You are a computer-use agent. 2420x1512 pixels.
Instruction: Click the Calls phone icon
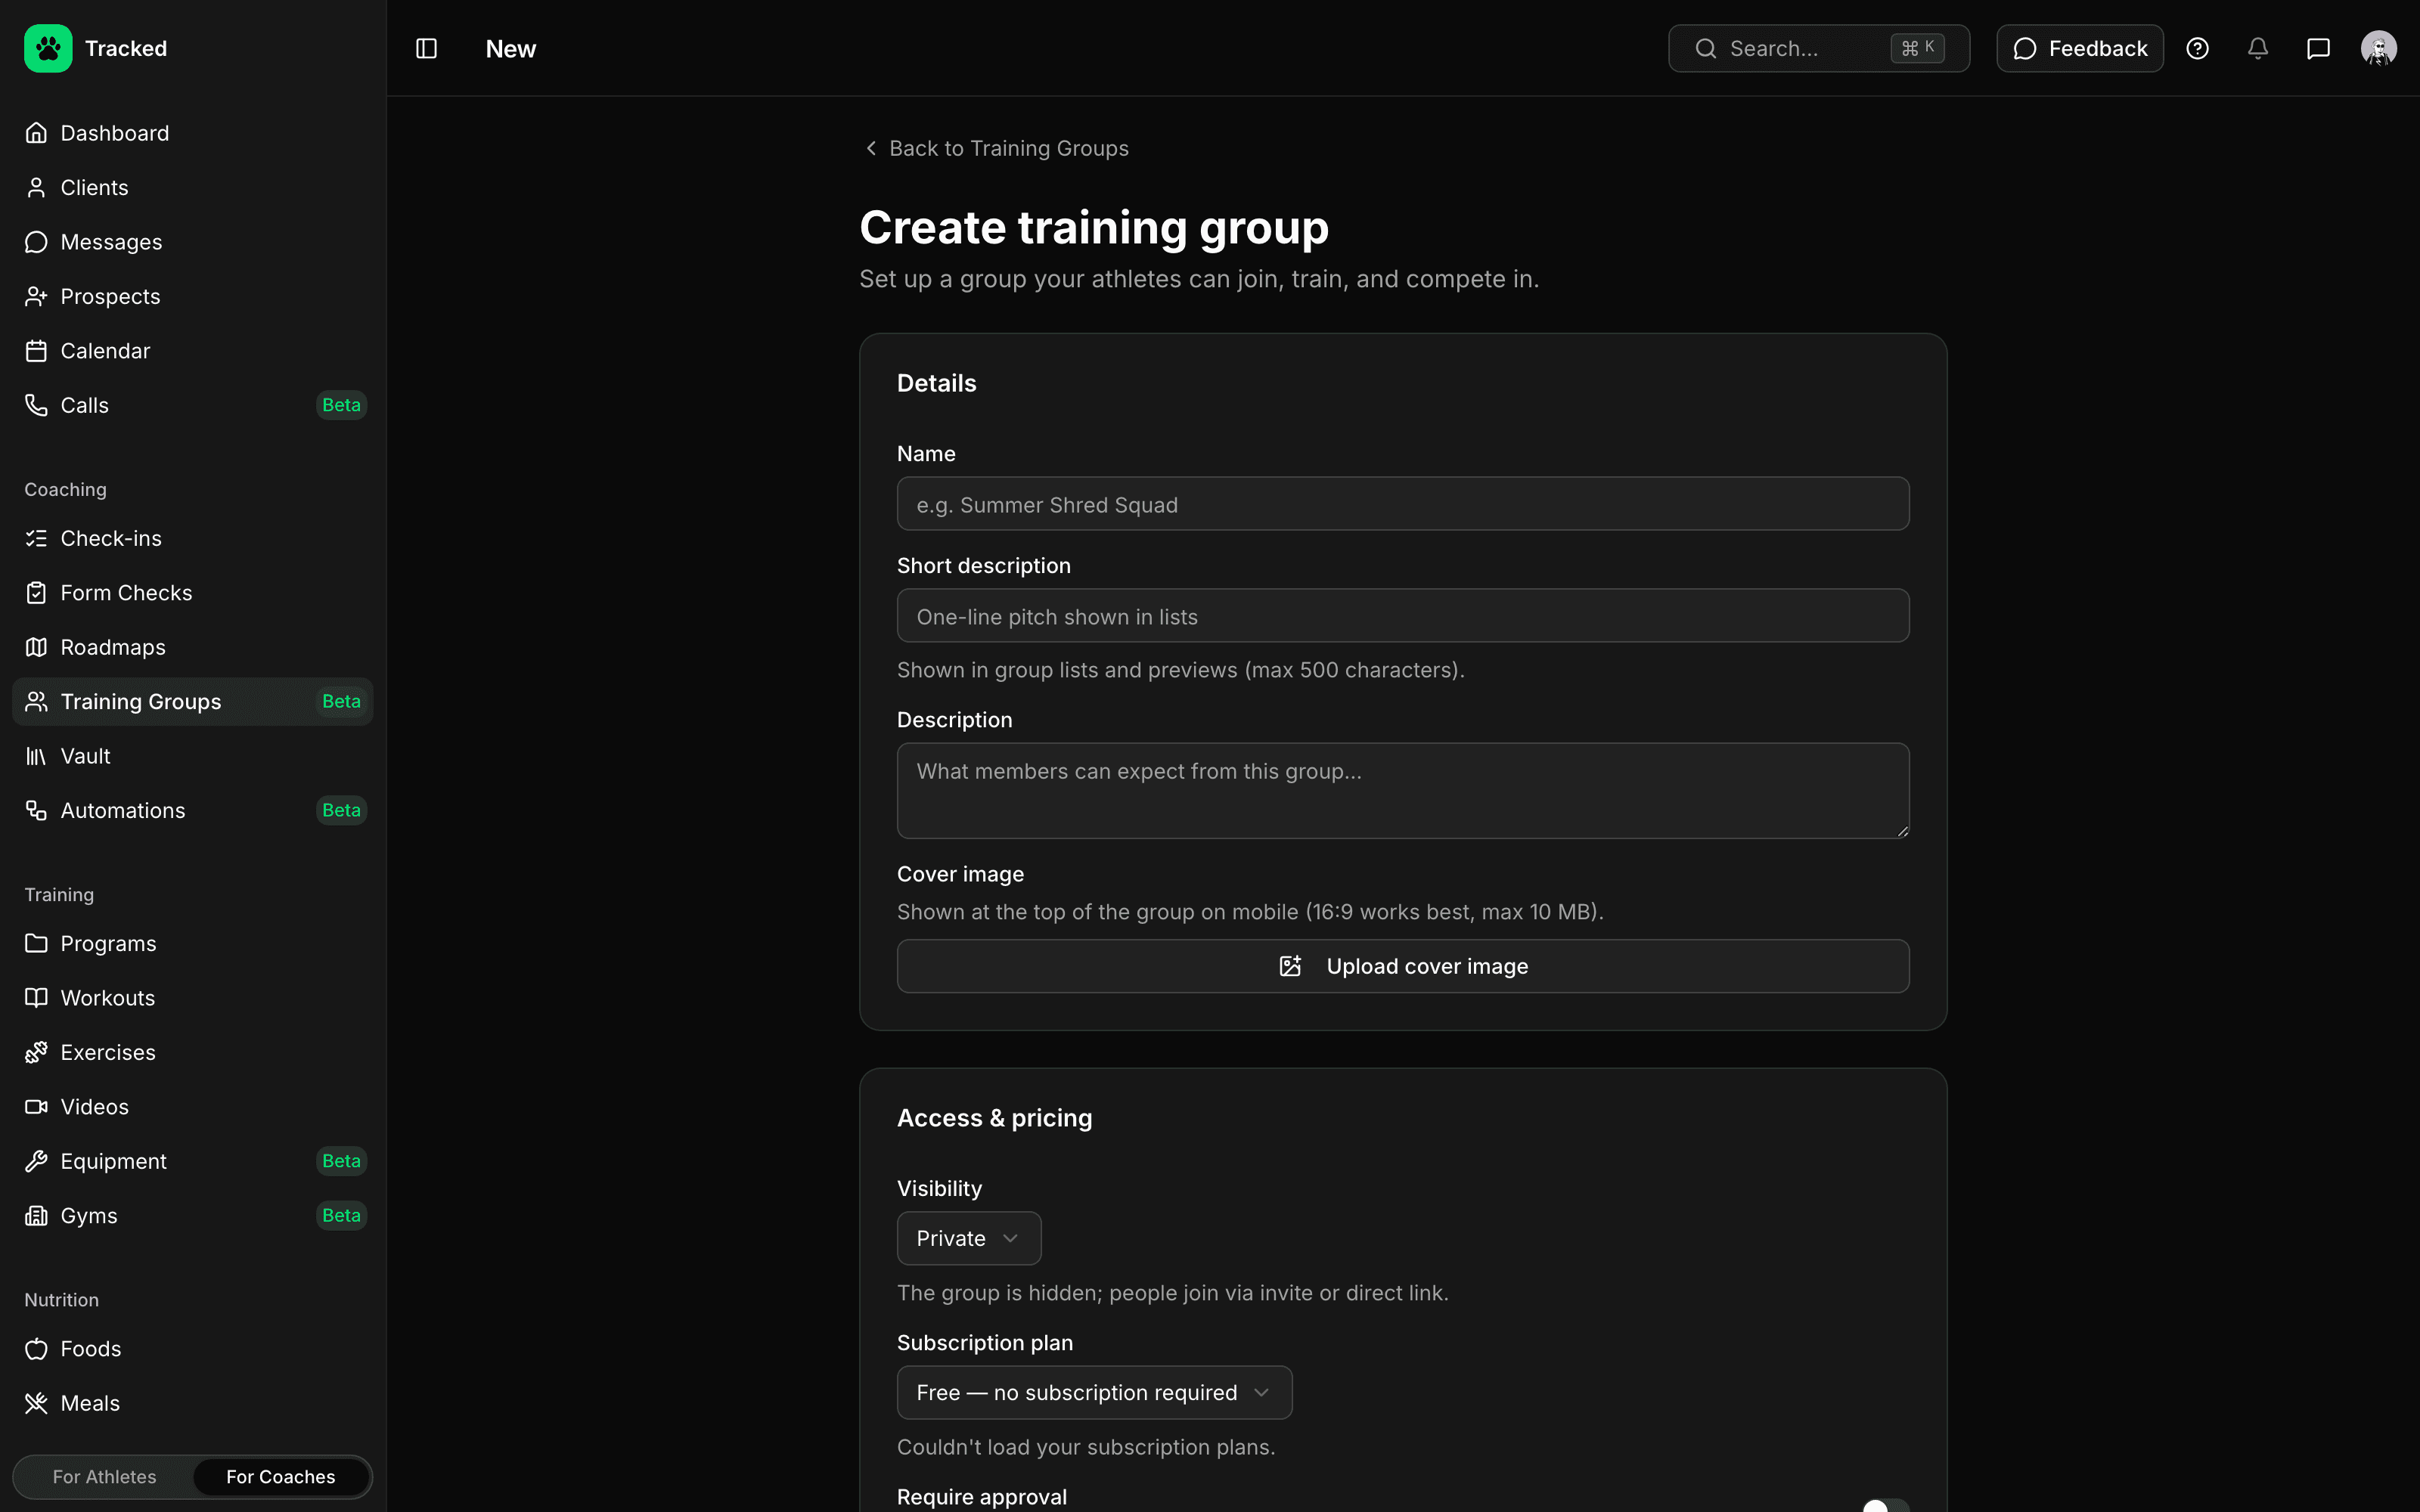pyautogui.click(x=36, y=405)
